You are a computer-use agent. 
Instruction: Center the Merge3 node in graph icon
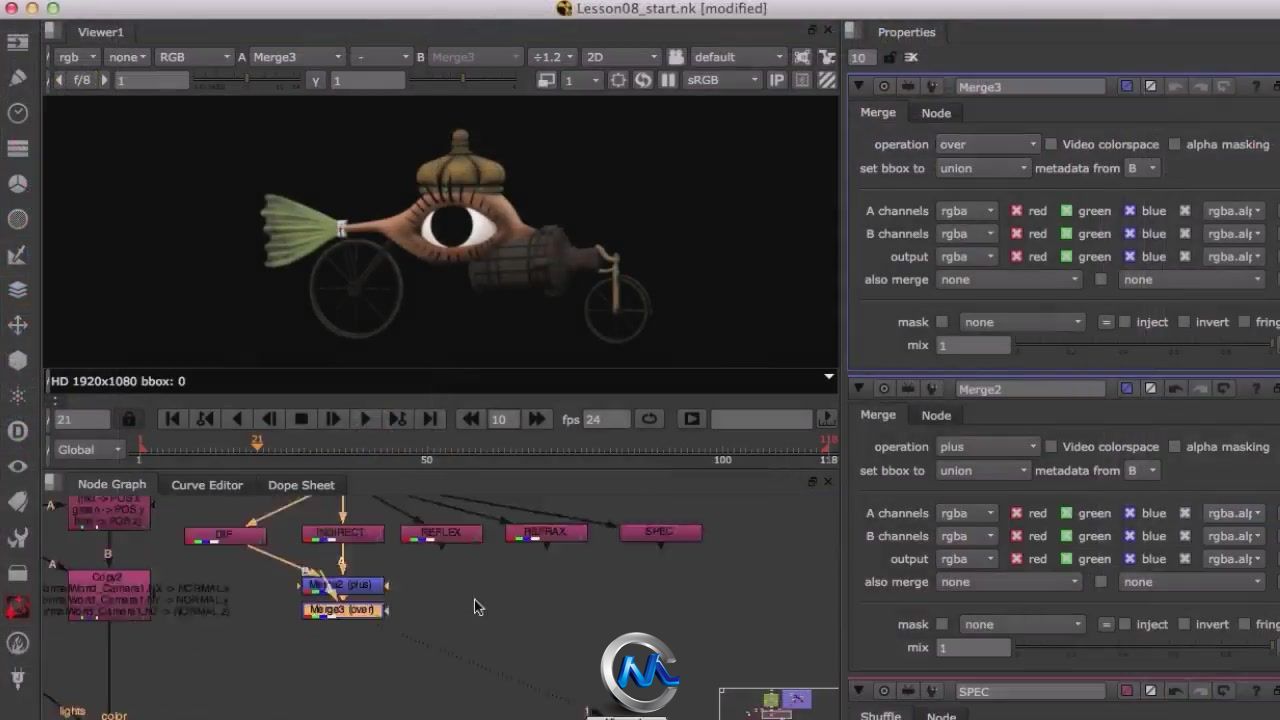tap(883, 87)
